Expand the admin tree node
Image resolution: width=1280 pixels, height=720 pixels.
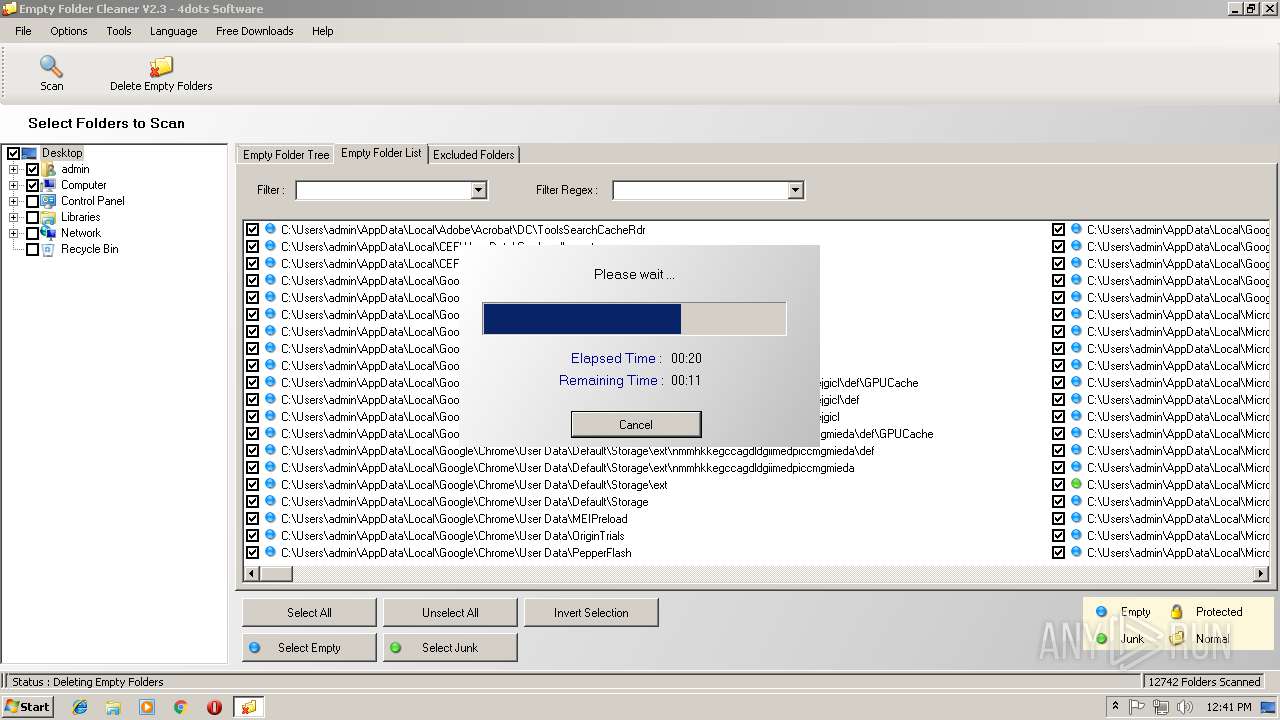(x=14, y=169)
